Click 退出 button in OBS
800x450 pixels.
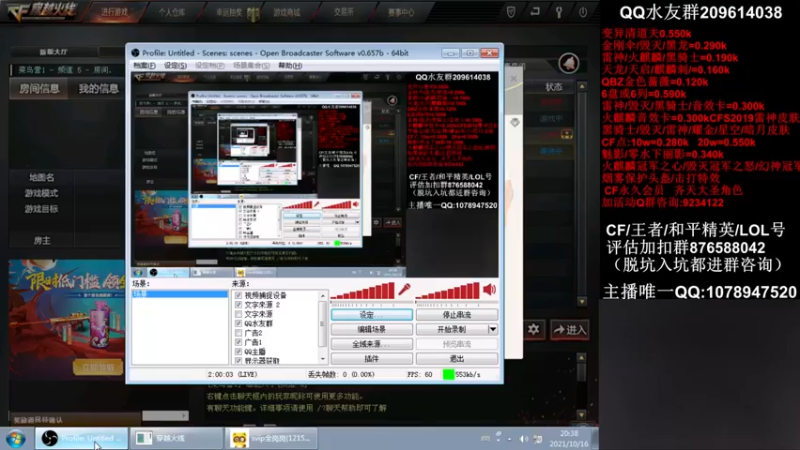[x=457, y=359]
